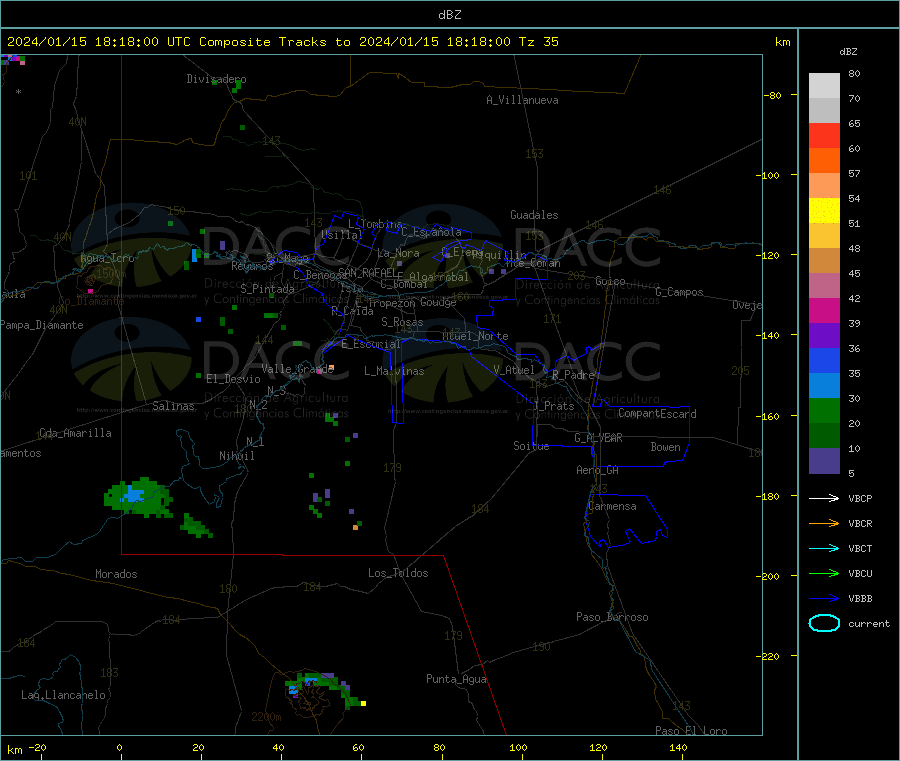The image size is (900, 761).
Task: Select the magenta 39-42 dBZ swatch
Action: coord(824,310)
